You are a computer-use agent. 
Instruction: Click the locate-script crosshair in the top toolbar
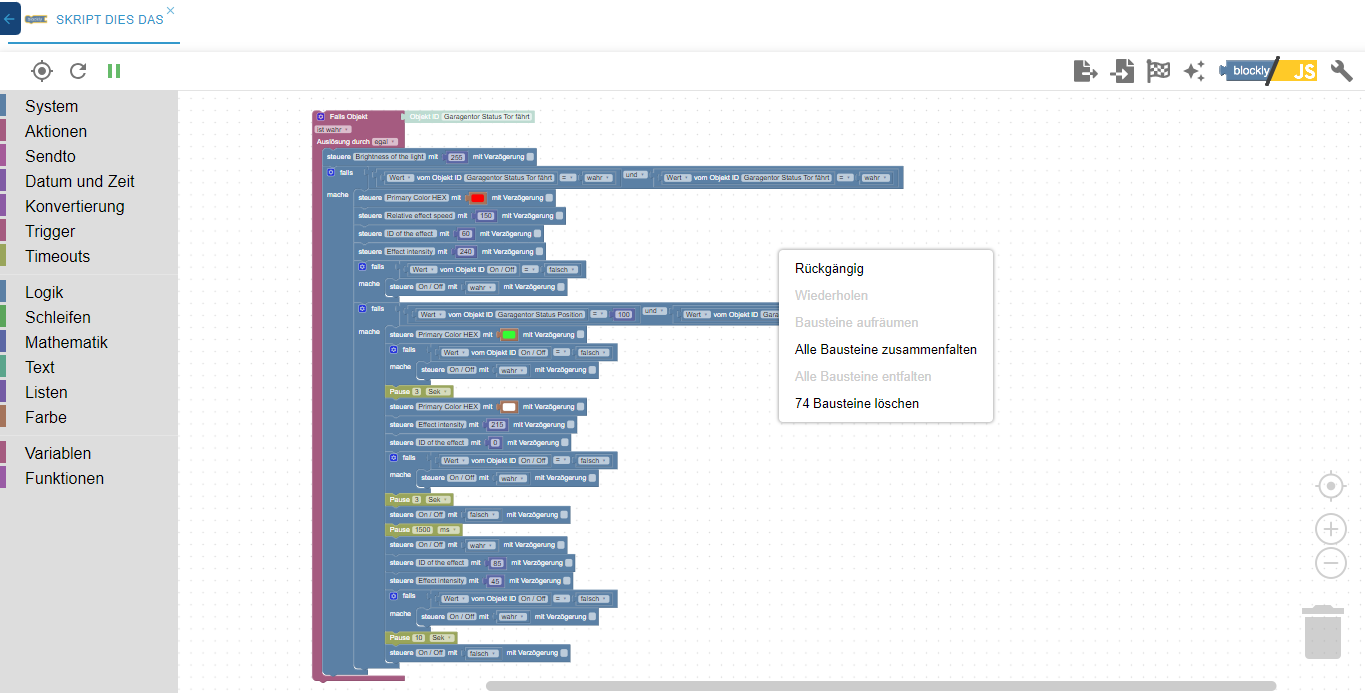(42, 71)
